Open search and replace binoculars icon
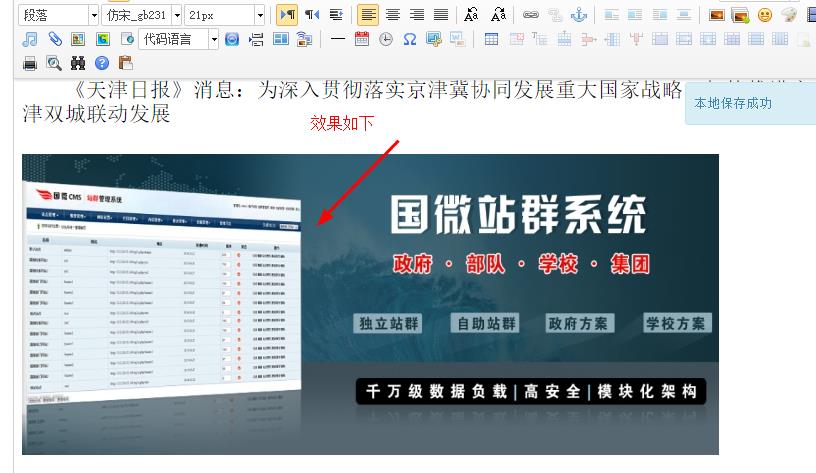816x473 pixels. tap(78, 63)
